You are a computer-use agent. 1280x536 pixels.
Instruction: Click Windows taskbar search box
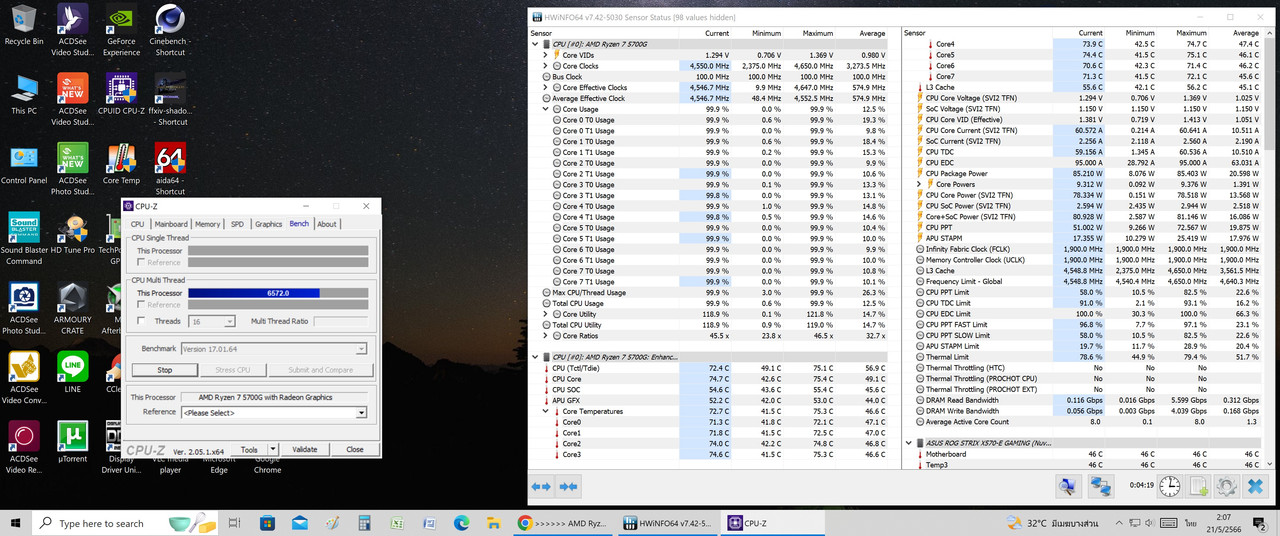[x=124, y=522]
